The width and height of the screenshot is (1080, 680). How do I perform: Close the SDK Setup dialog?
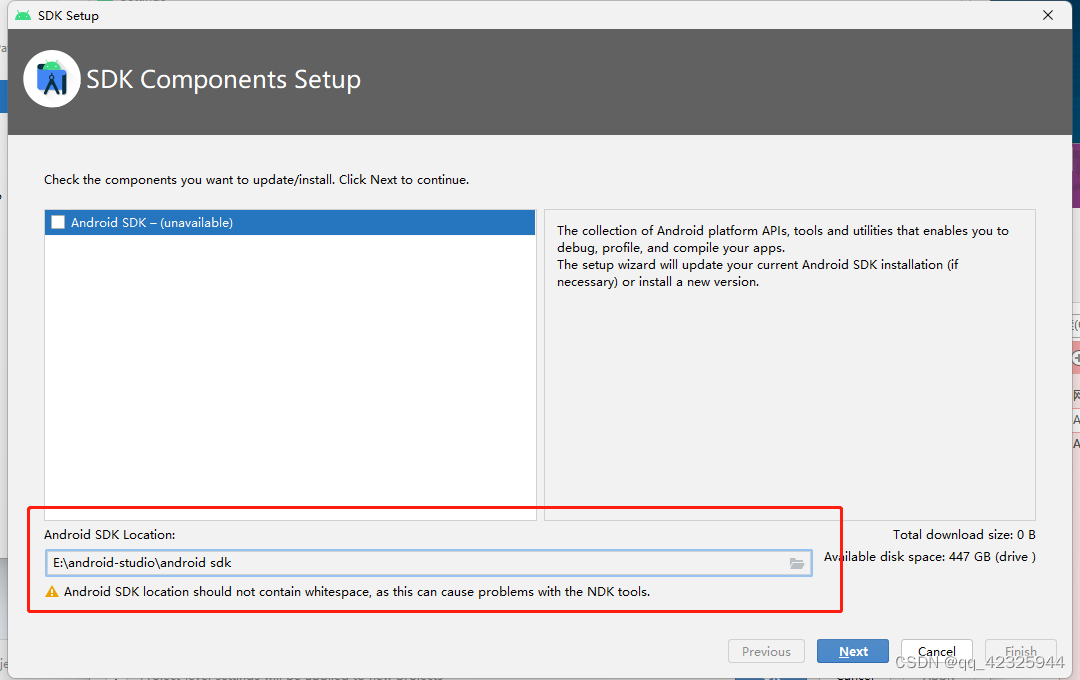click(x=1048, y=15)
